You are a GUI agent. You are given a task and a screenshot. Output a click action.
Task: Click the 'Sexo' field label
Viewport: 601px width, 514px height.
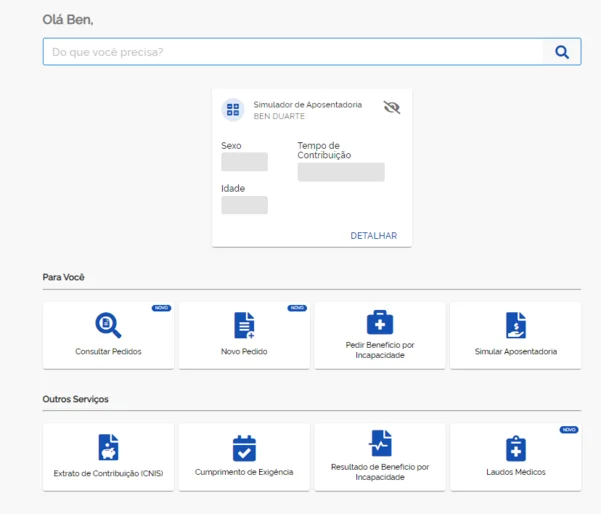point(231,146)
